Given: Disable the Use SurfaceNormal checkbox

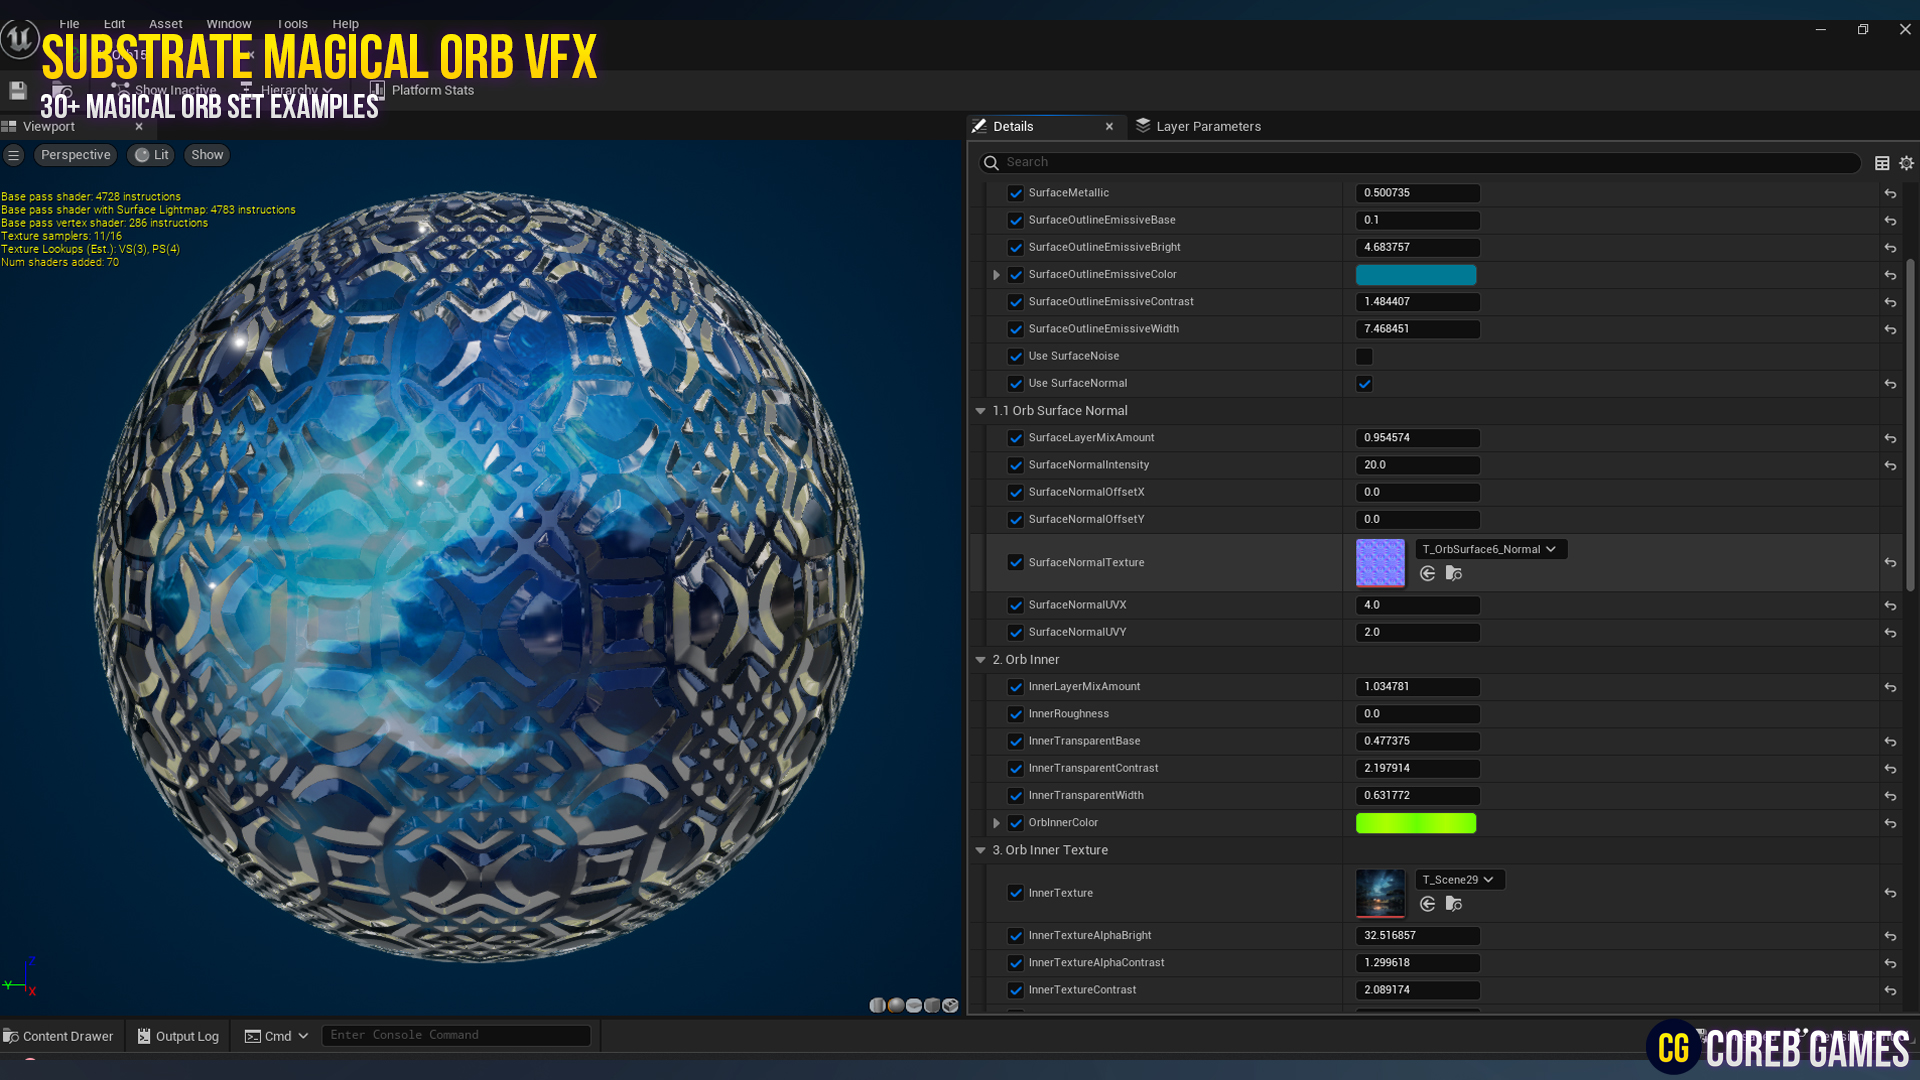Looking at the screenshot, I should pos(1364,383).
